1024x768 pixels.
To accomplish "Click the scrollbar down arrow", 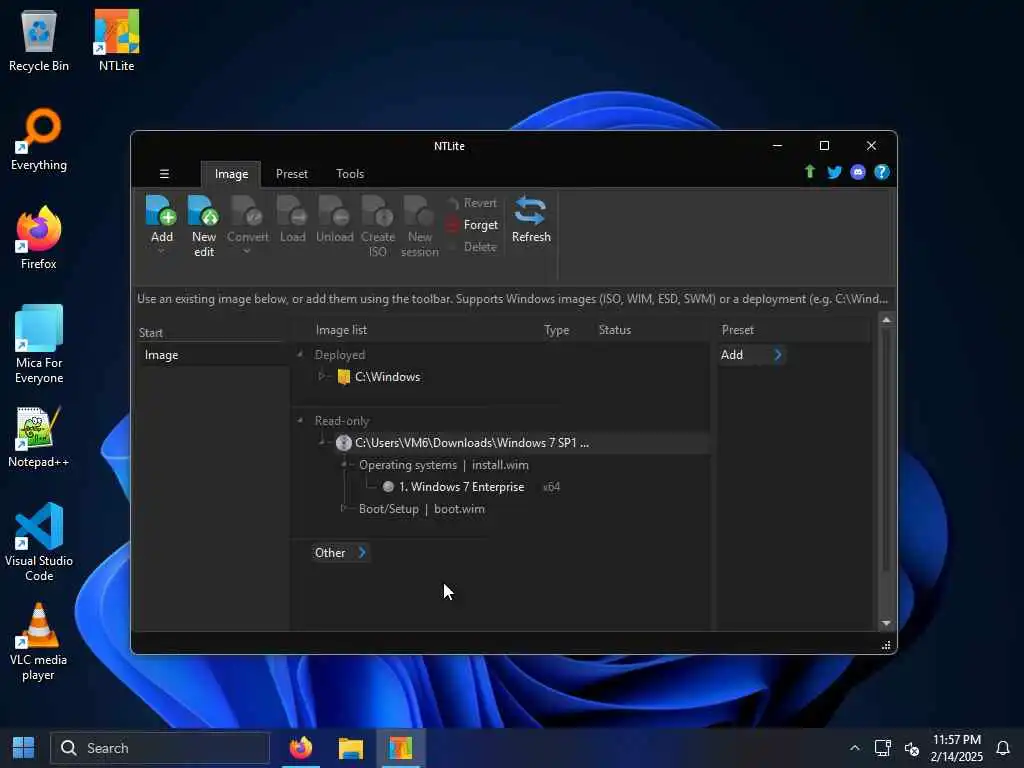I will click(x=886, y=624).
